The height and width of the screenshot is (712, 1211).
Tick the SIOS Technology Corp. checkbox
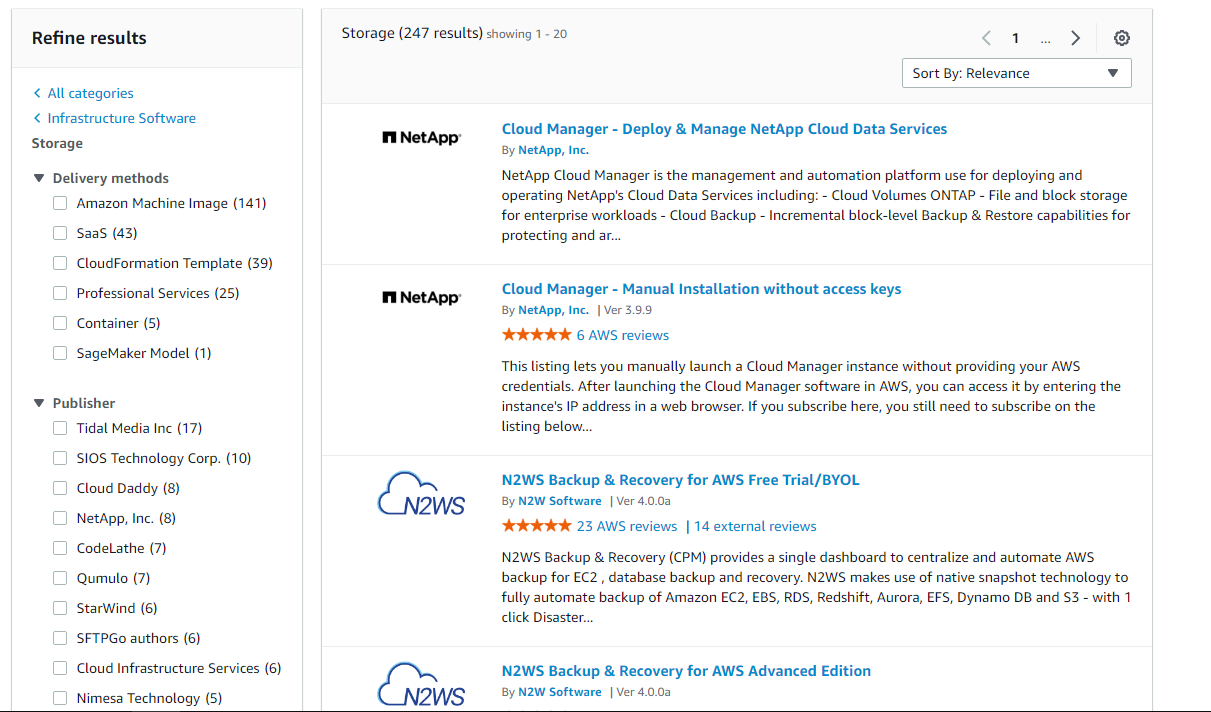(60, 458)
